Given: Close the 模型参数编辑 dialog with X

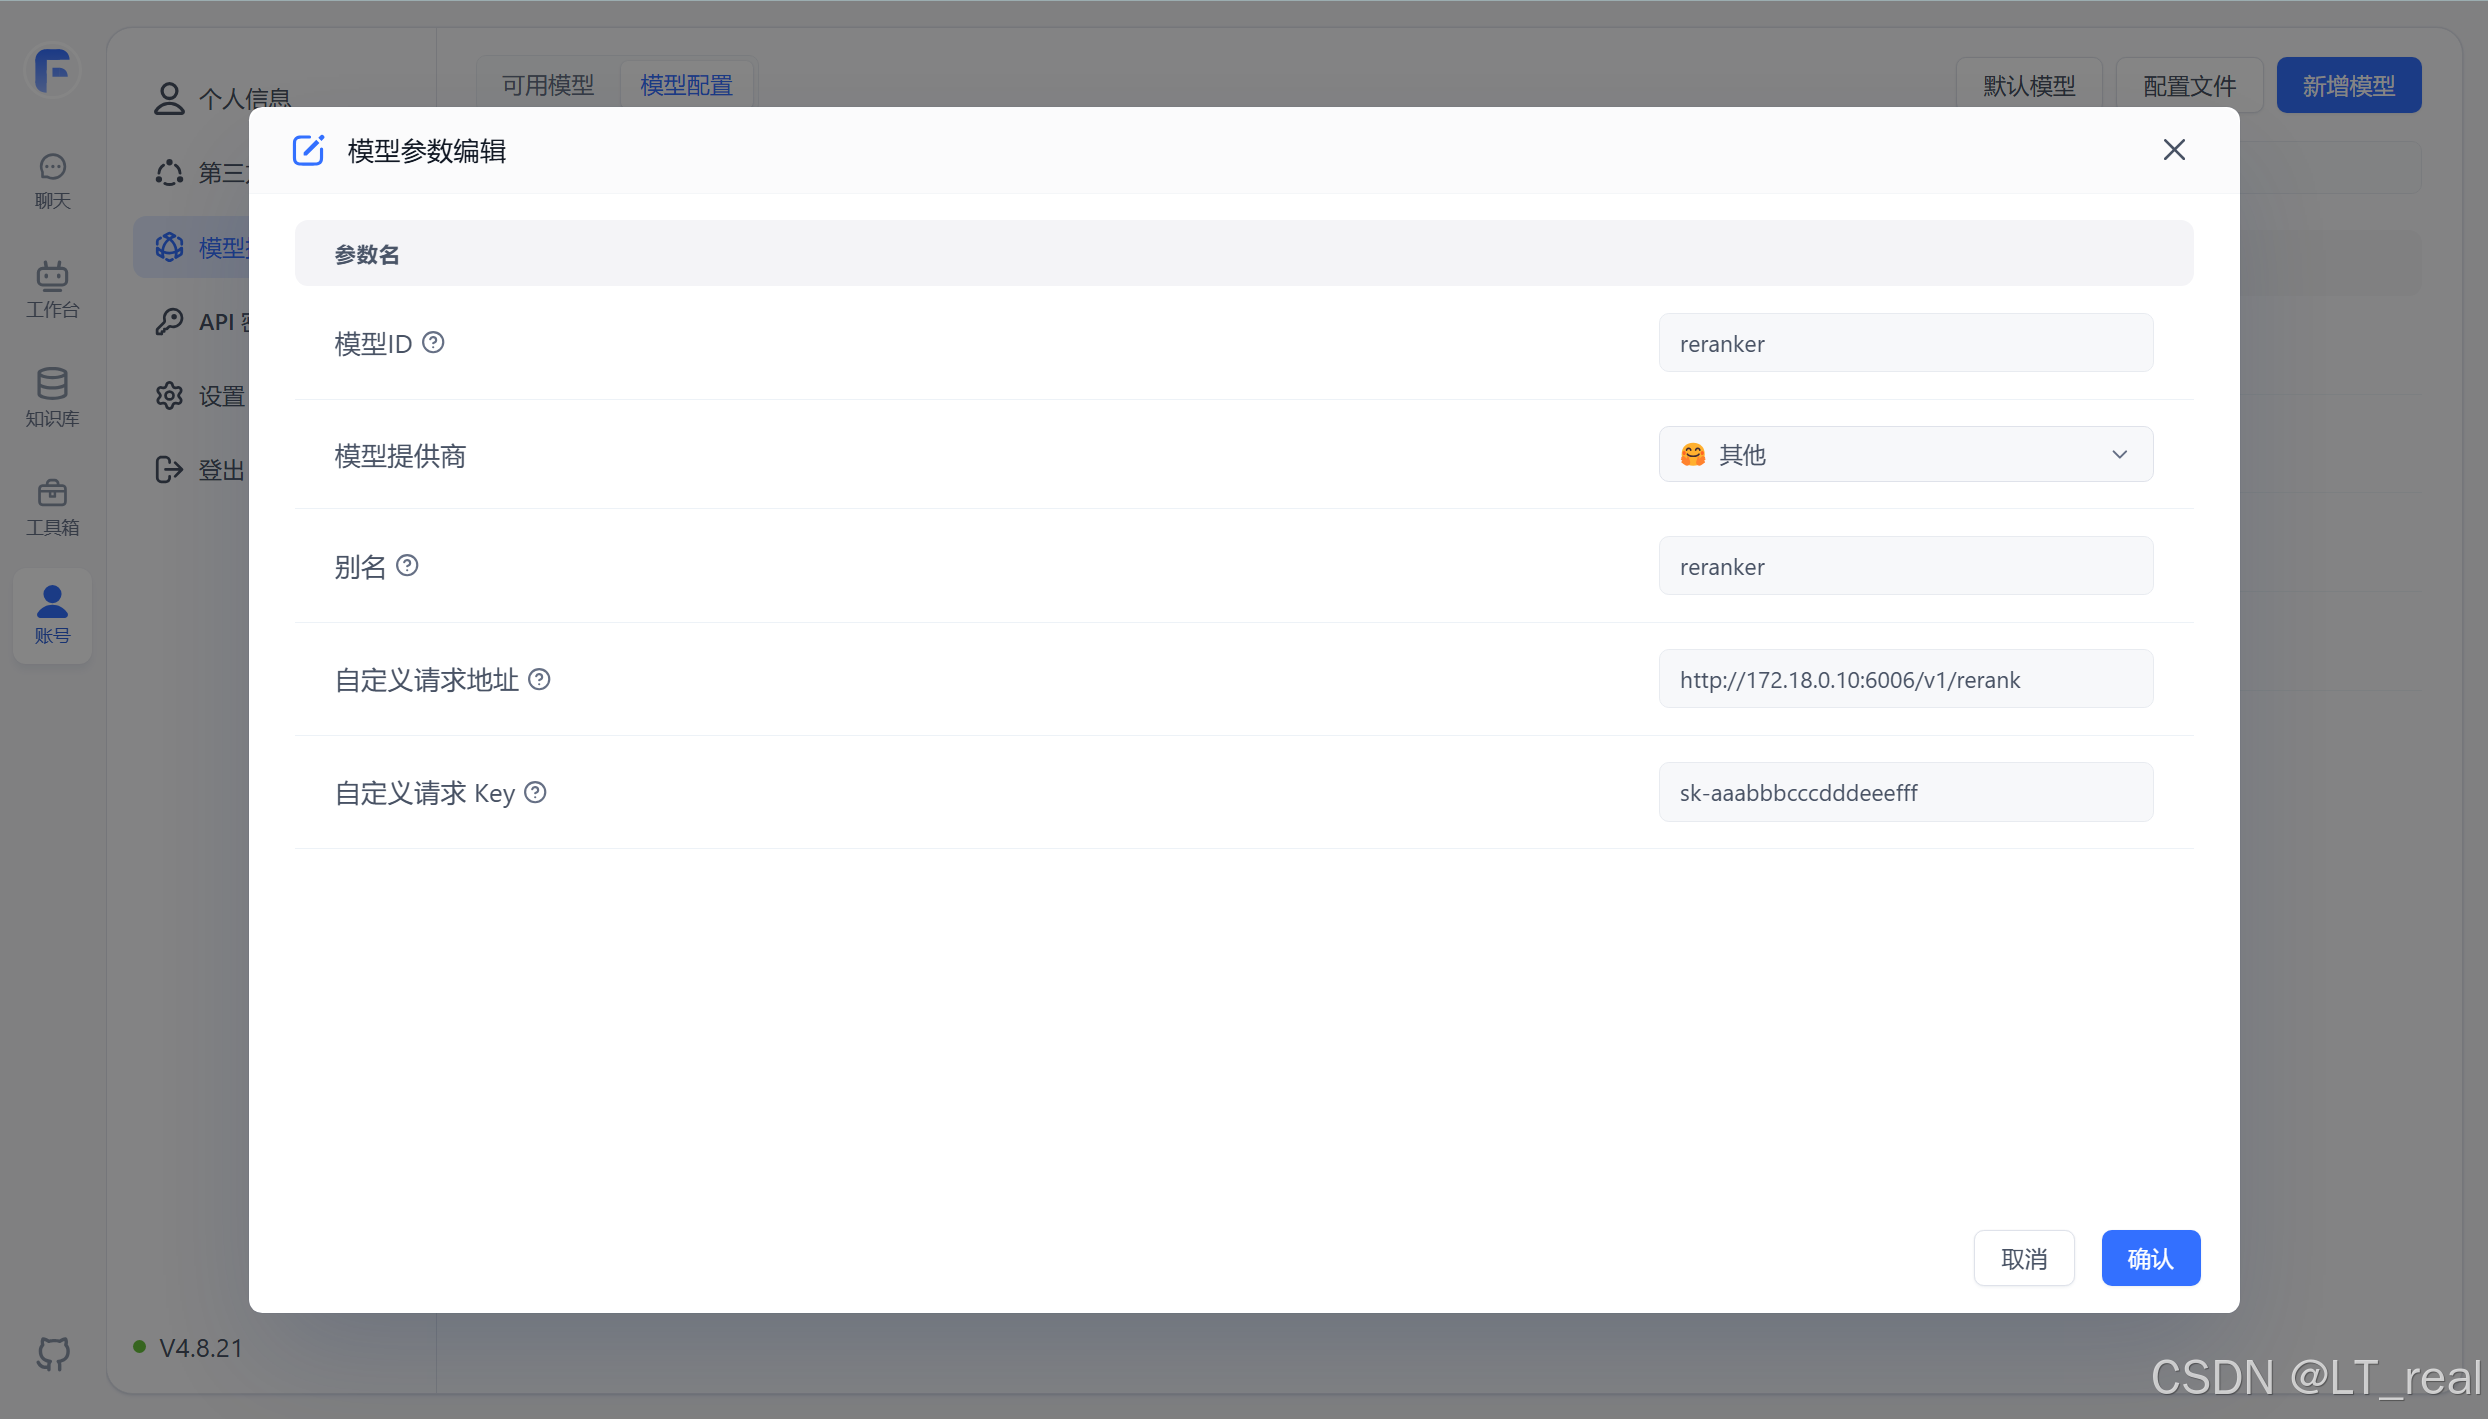Looking at the screenshot, I should pos(2173,150).
